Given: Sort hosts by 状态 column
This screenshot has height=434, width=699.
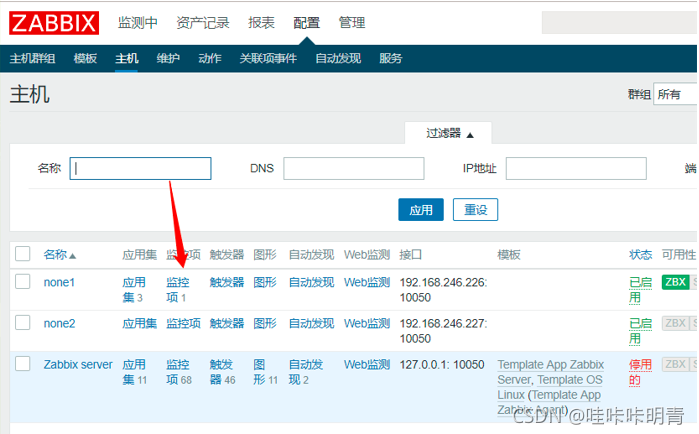Looking at the screenshot, I should [x=640, y=254].
